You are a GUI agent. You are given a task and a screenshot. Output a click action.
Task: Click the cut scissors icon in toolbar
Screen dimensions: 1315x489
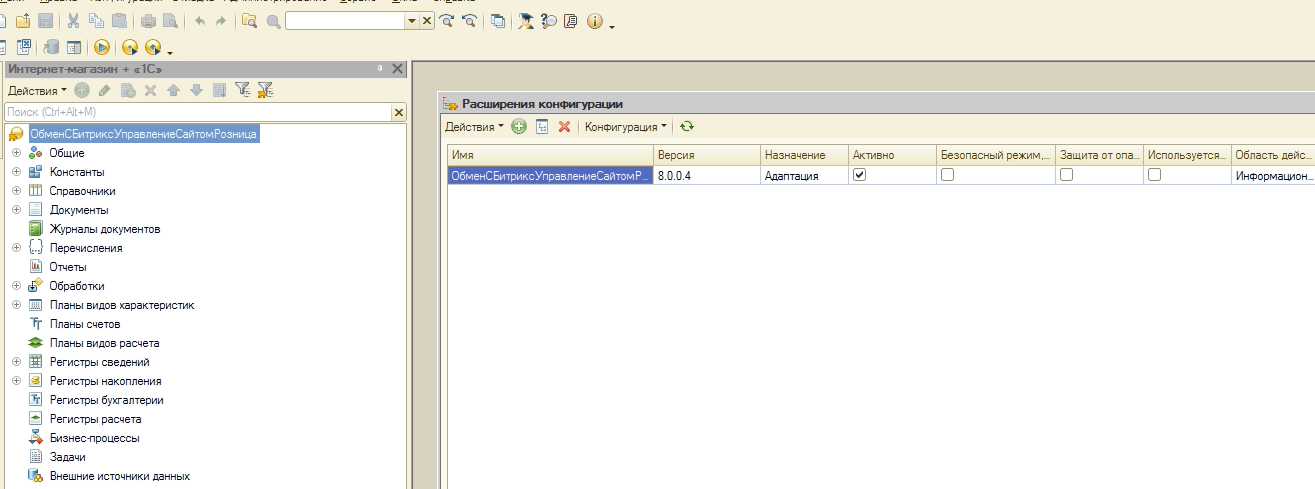[x=73, y=21]
